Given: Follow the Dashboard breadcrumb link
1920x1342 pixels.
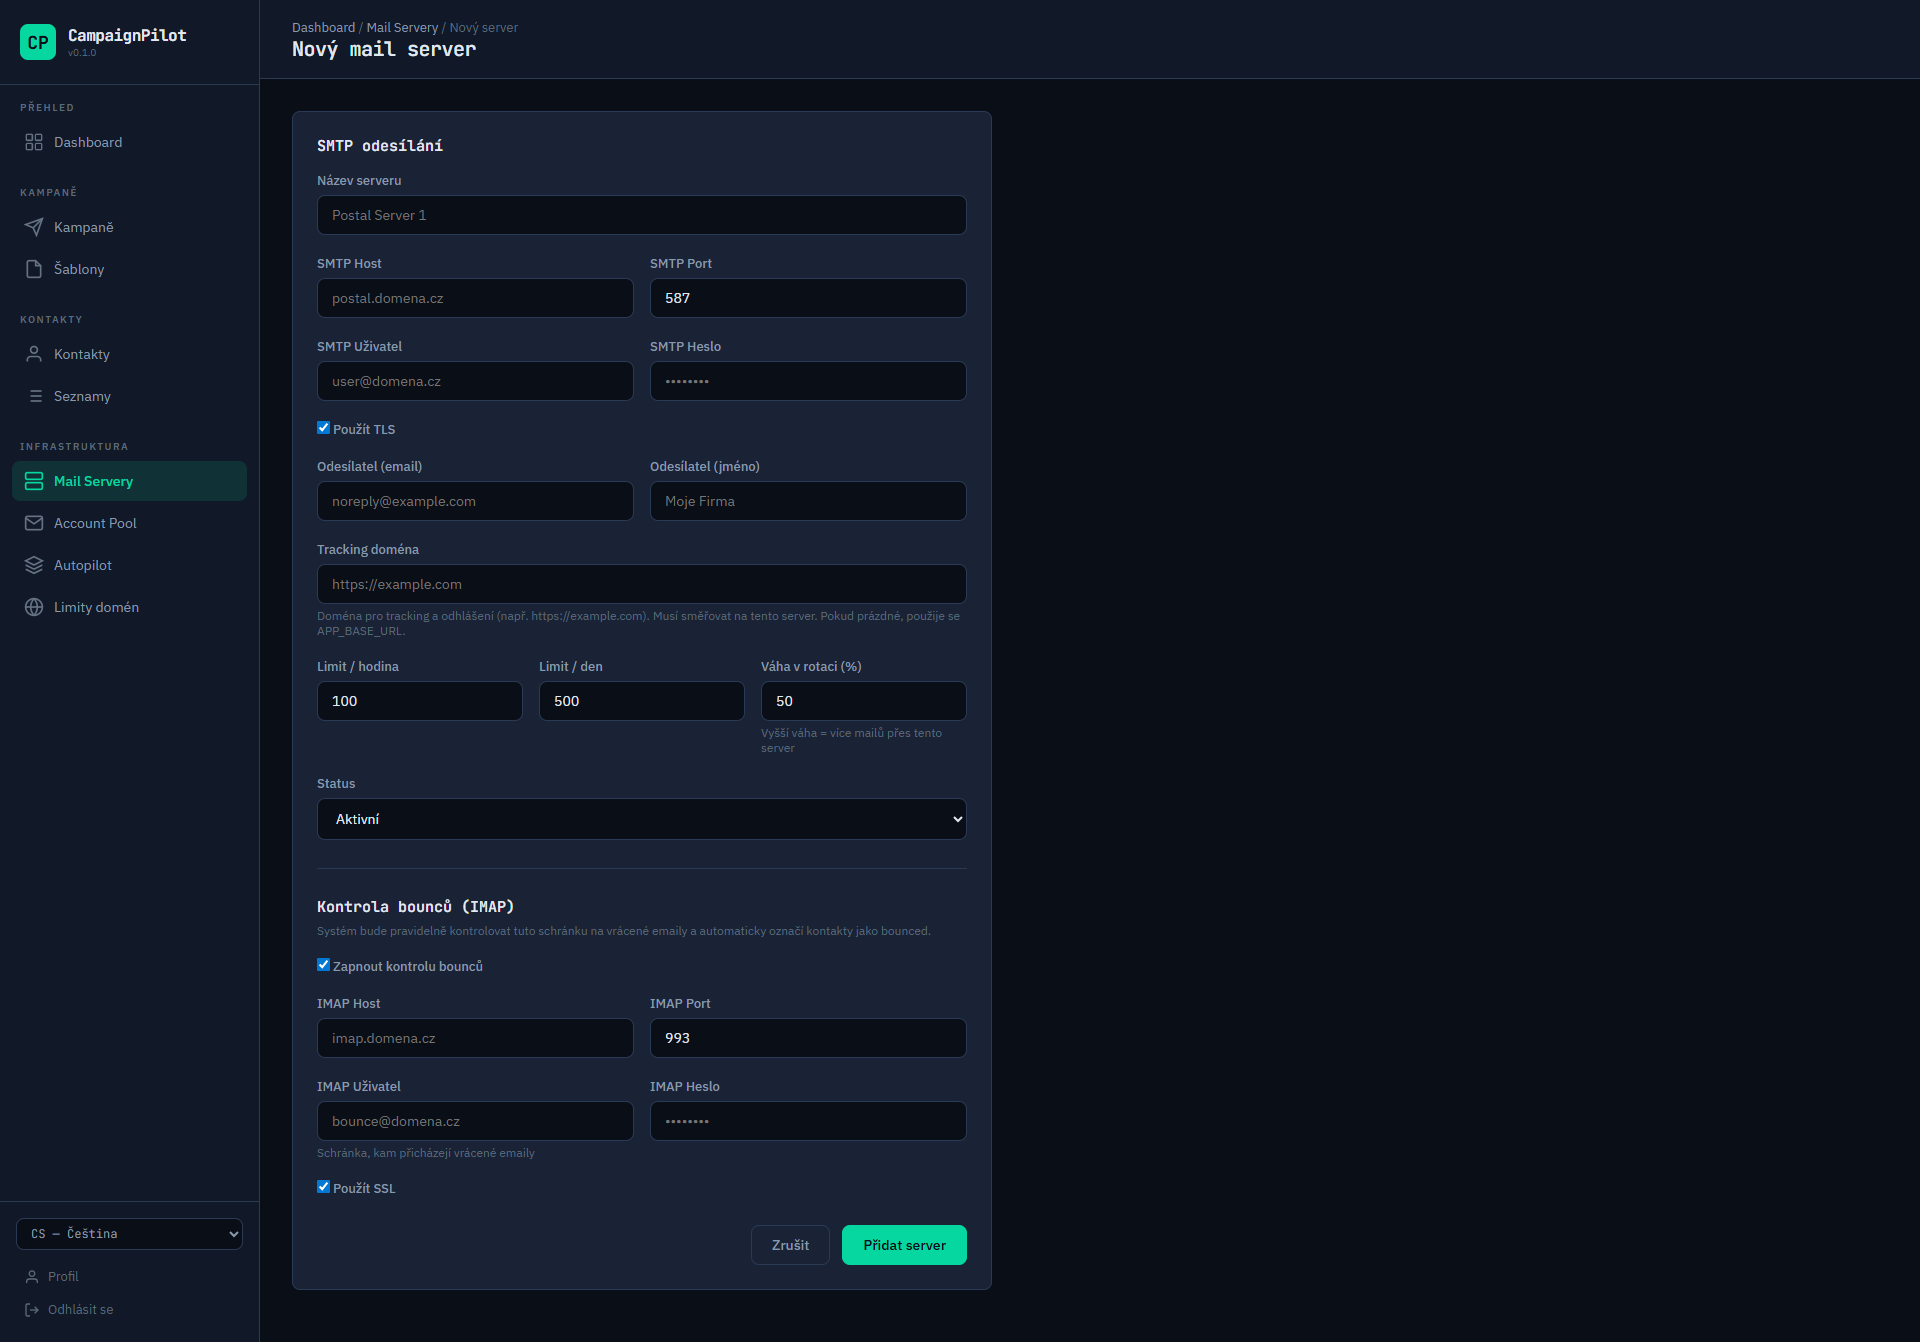Looking at the screenshot, I should click(323, 28).
